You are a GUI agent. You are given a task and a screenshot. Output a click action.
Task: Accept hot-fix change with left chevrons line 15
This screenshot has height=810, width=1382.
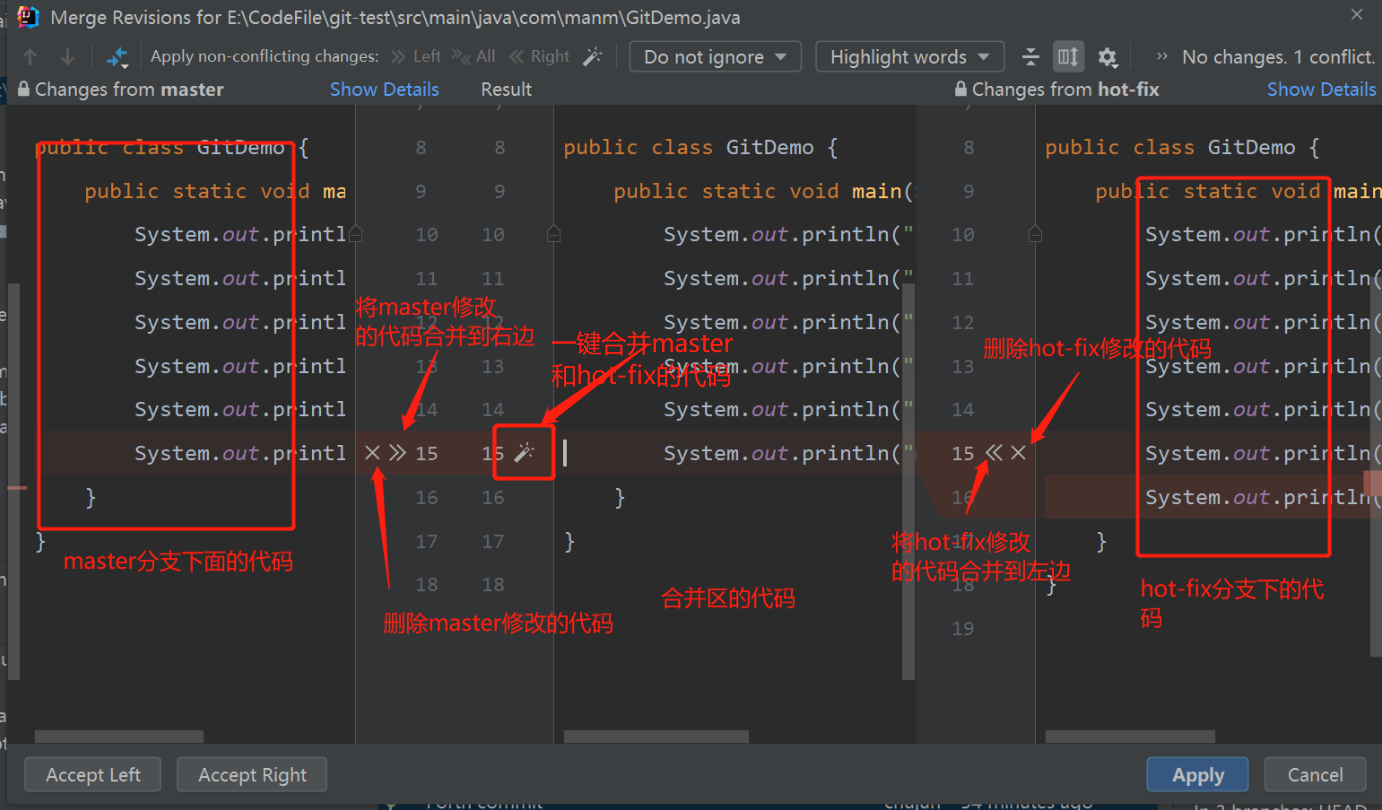(x=993, y=453)
